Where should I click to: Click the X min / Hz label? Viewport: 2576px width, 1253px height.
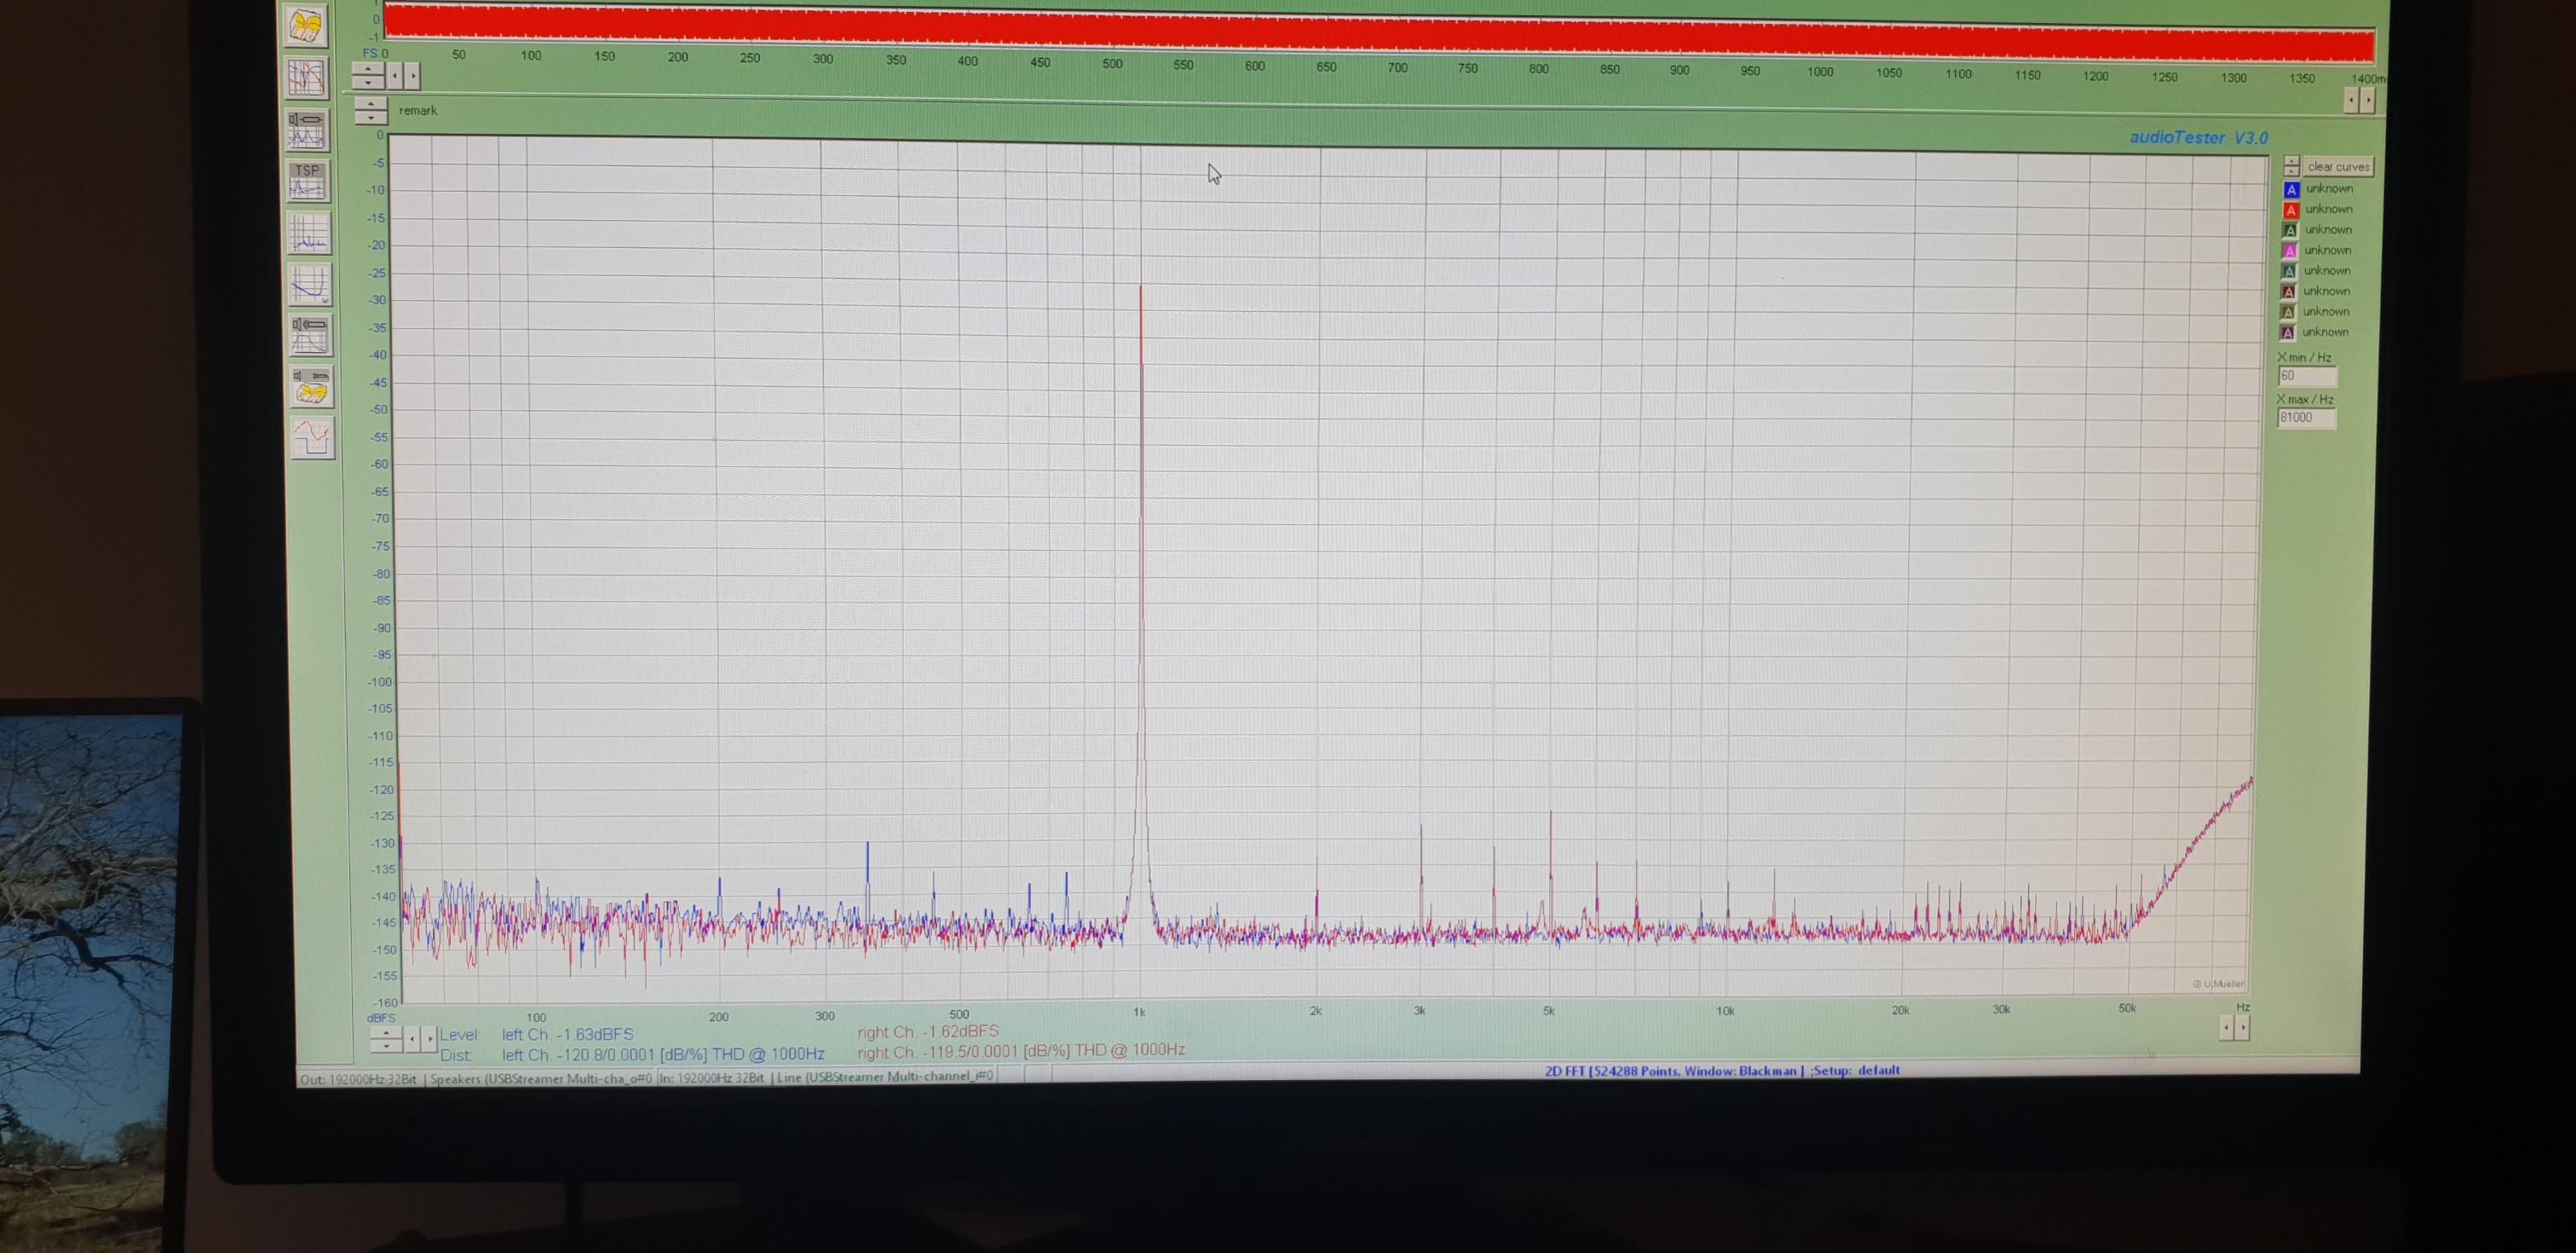click(x=2304, y=358)
